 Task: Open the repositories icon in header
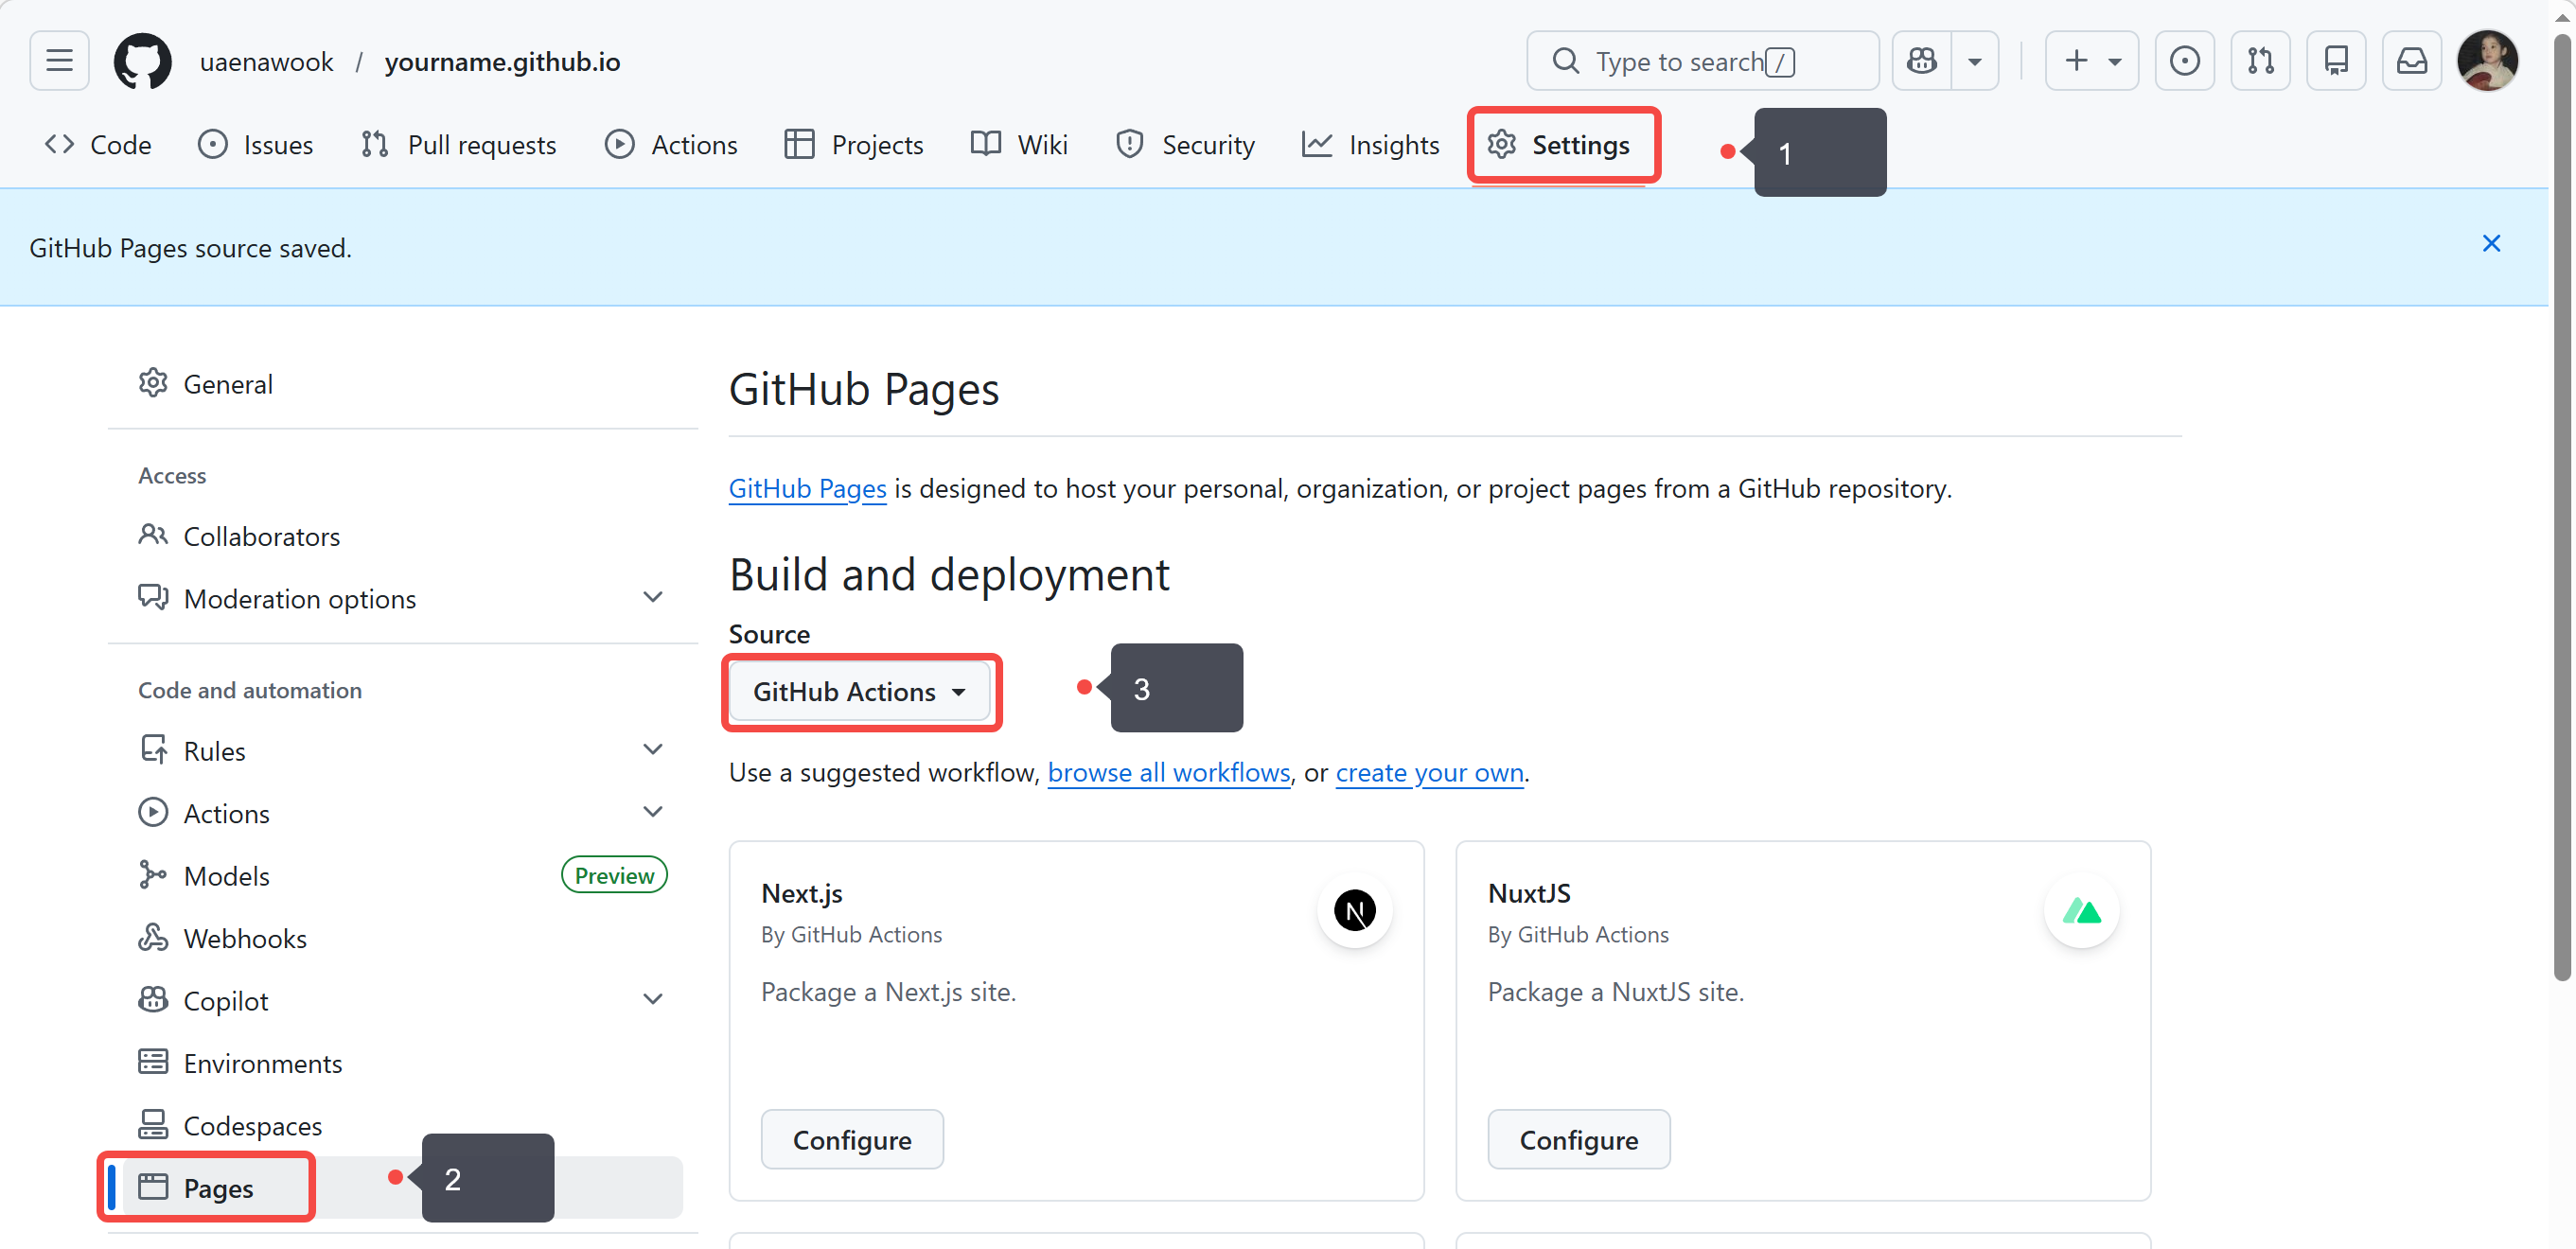[x=2336, y=61]
